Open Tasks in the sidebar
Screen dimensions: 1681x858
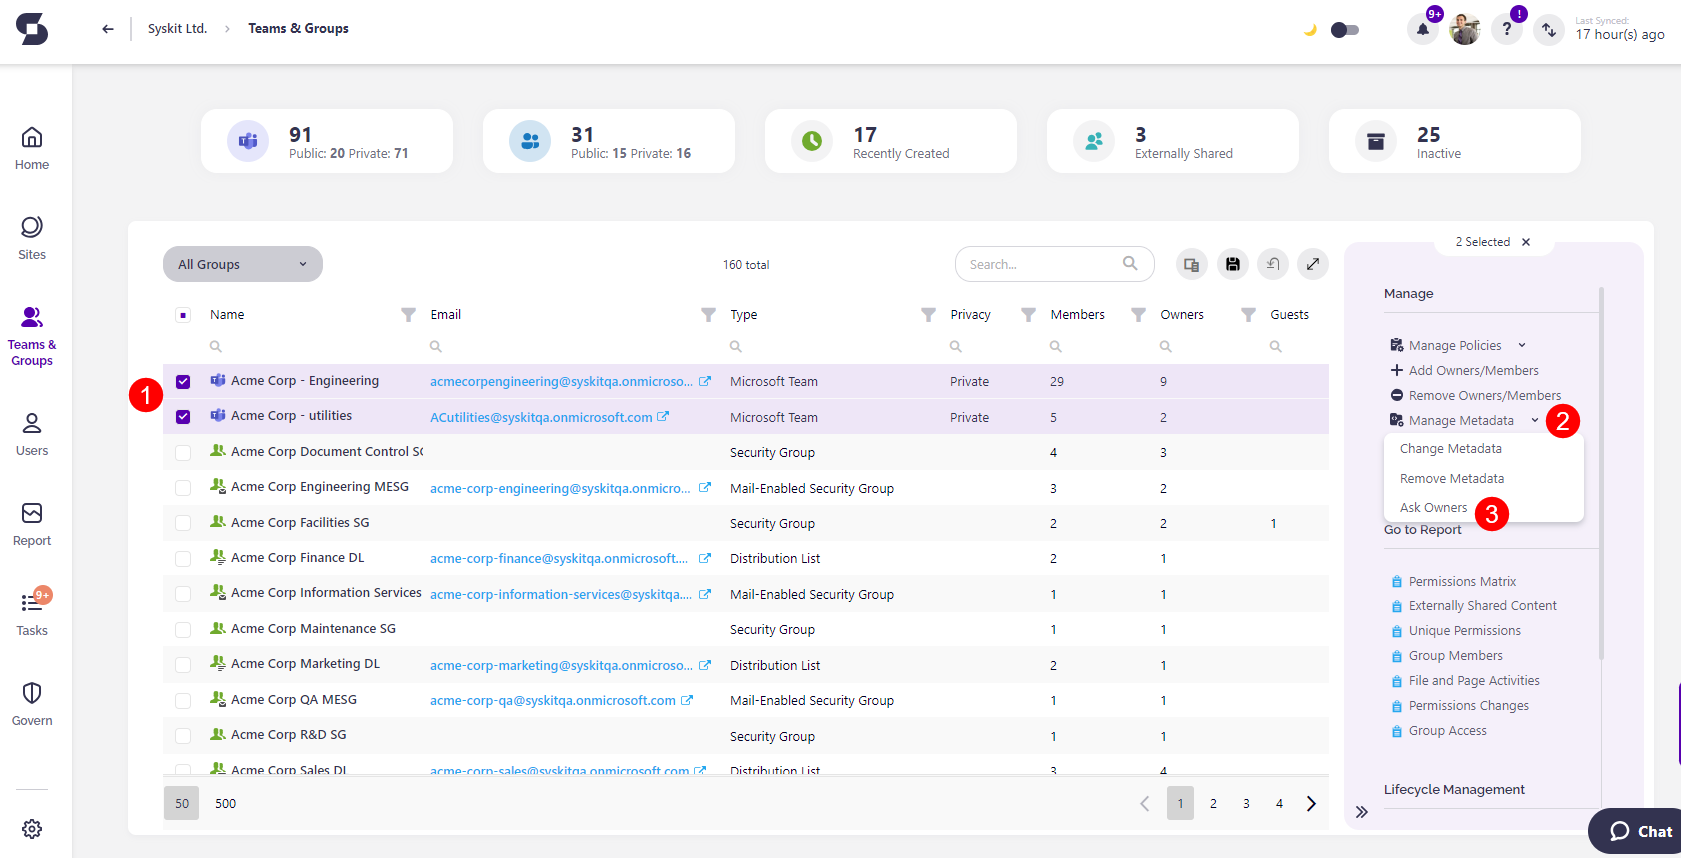[x=32, y=614]
